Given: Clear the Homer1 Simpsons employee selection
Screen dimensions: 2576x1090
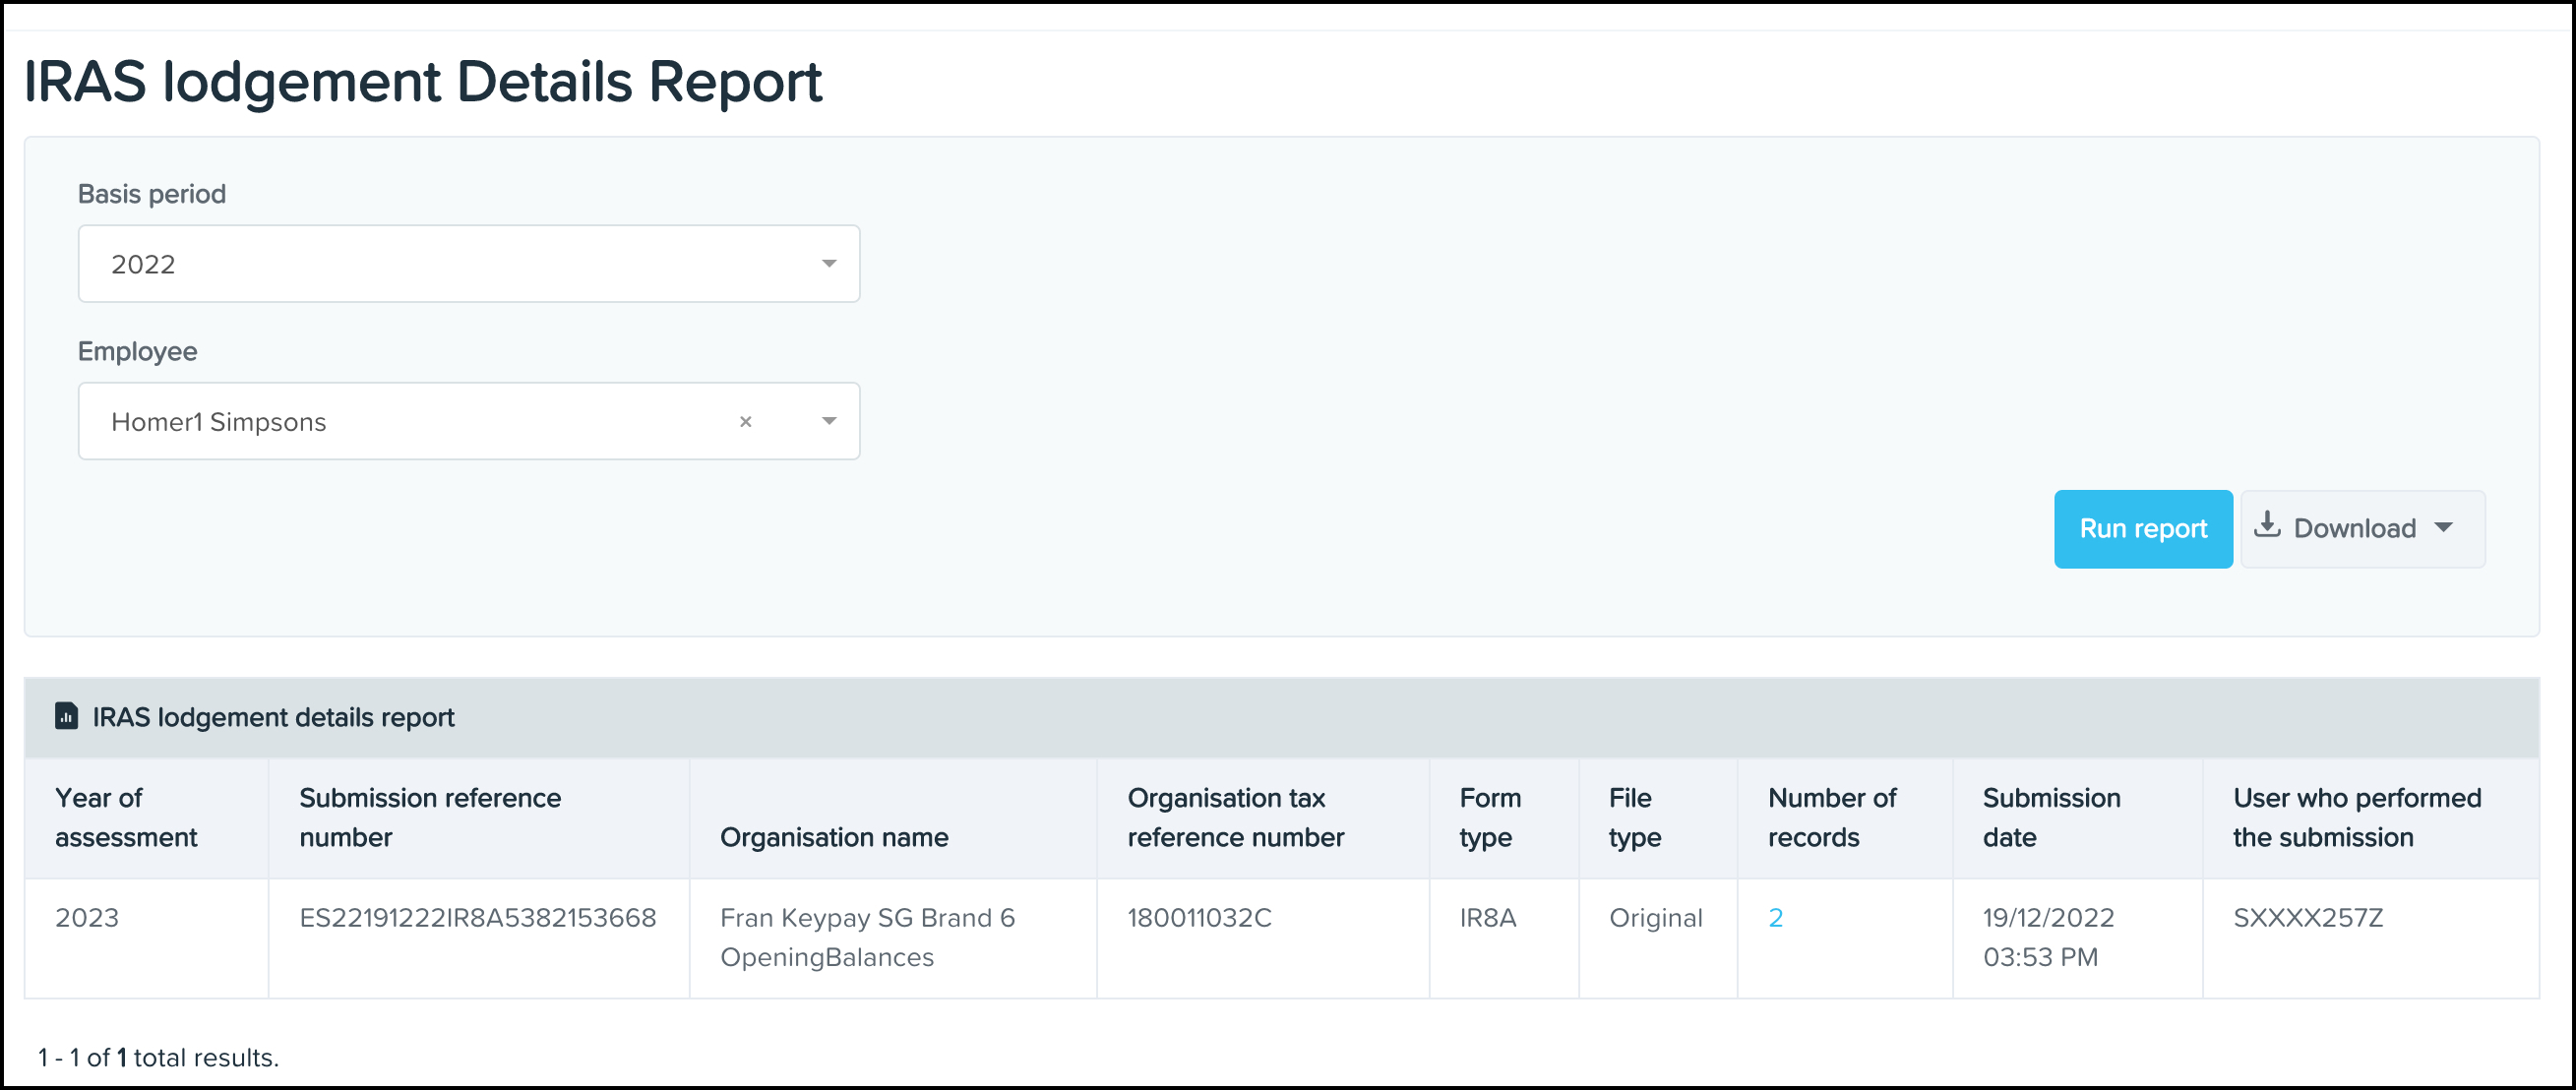Looking at the screenshot, I should (x=745, y=422).
